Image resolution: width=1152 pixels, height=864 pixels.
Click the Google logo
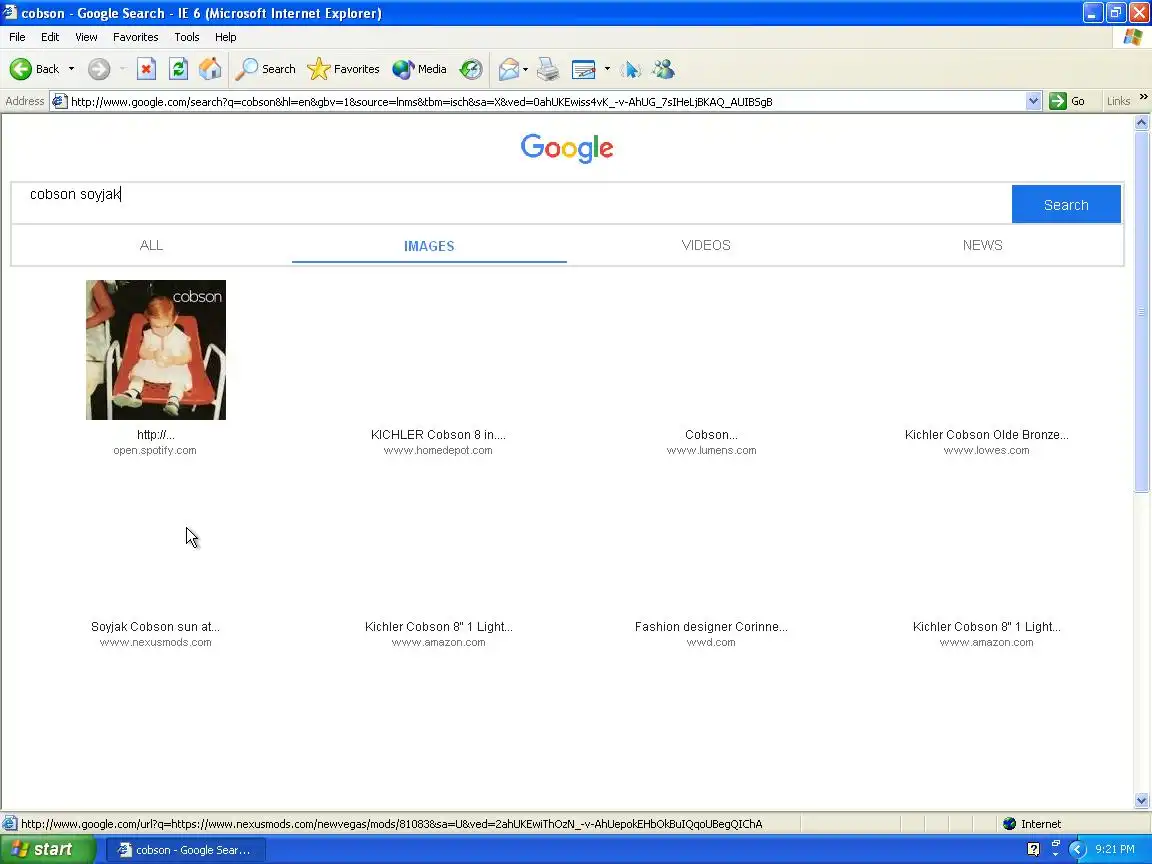[x=567, y=148]
